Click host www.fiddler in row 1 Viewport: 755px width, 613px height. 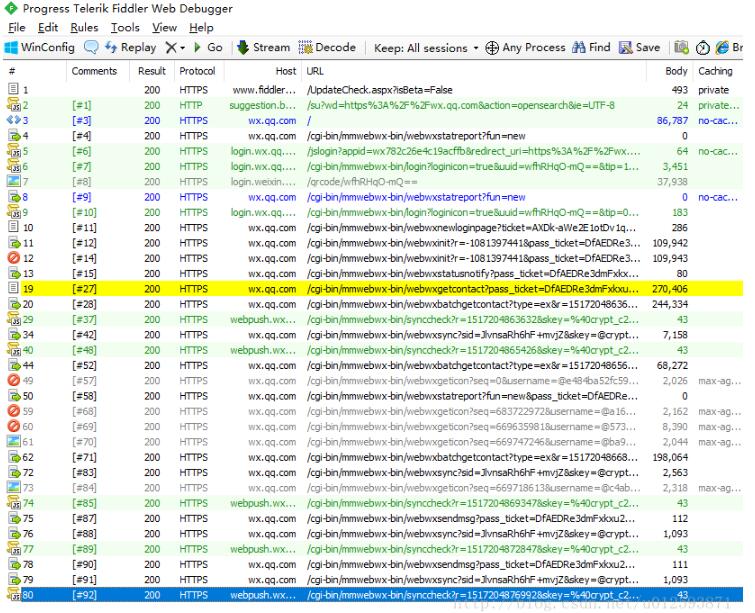pyautogui.click(x=264, y=90)
